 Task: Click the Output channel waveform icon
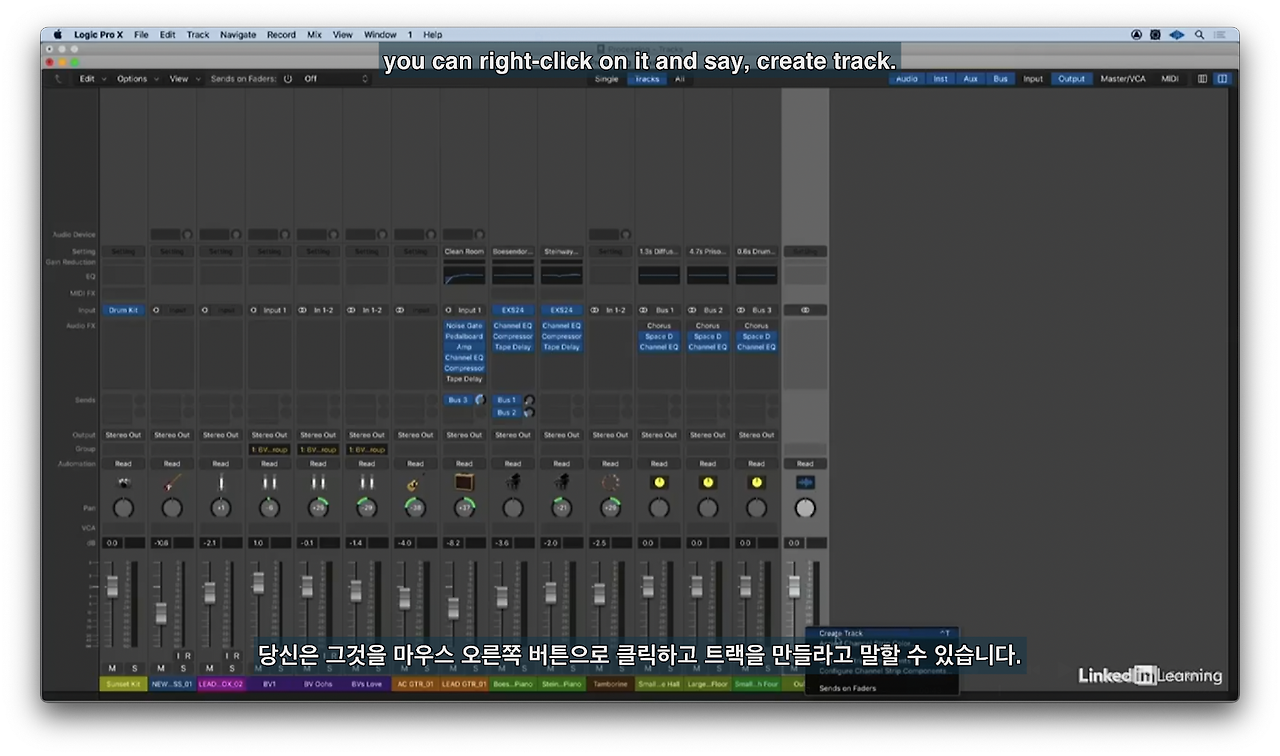pyautogui.click(x=805, y=483)
